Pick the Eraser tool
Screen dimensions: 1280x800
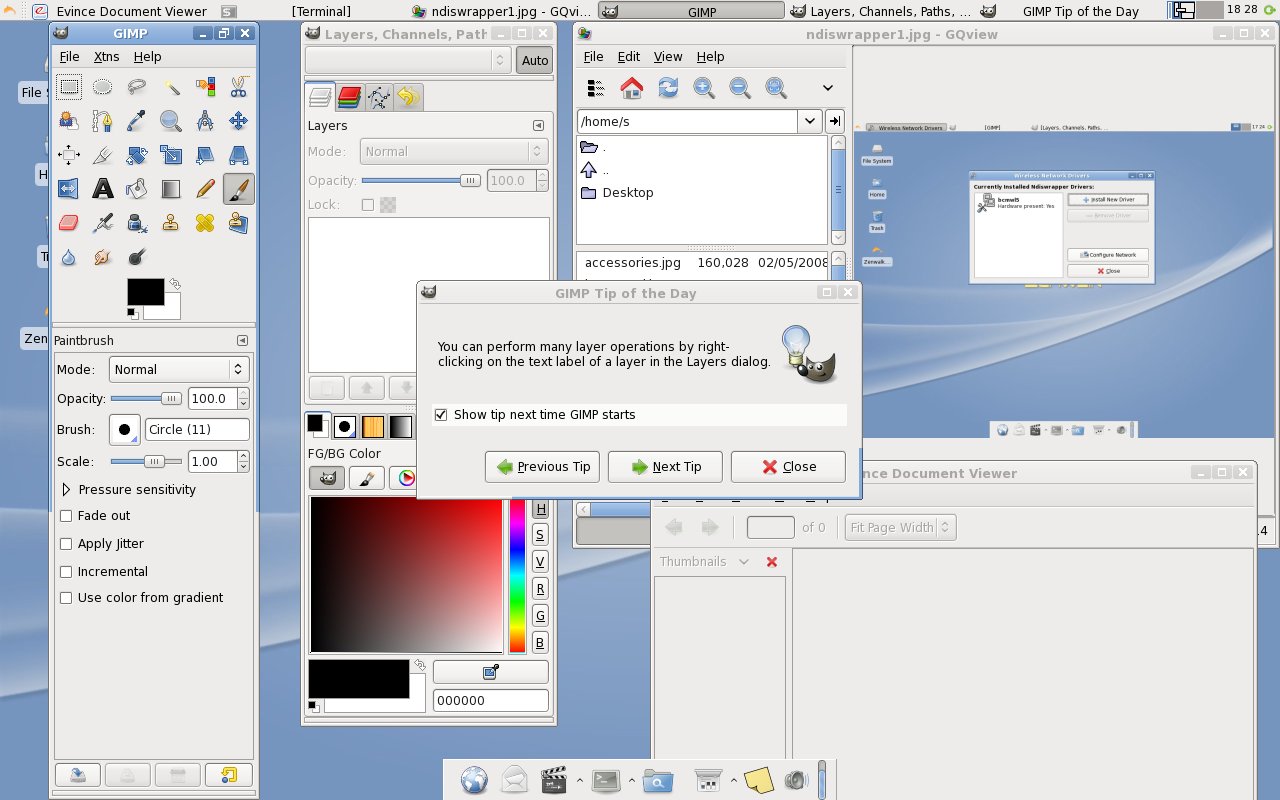[69, 222]
